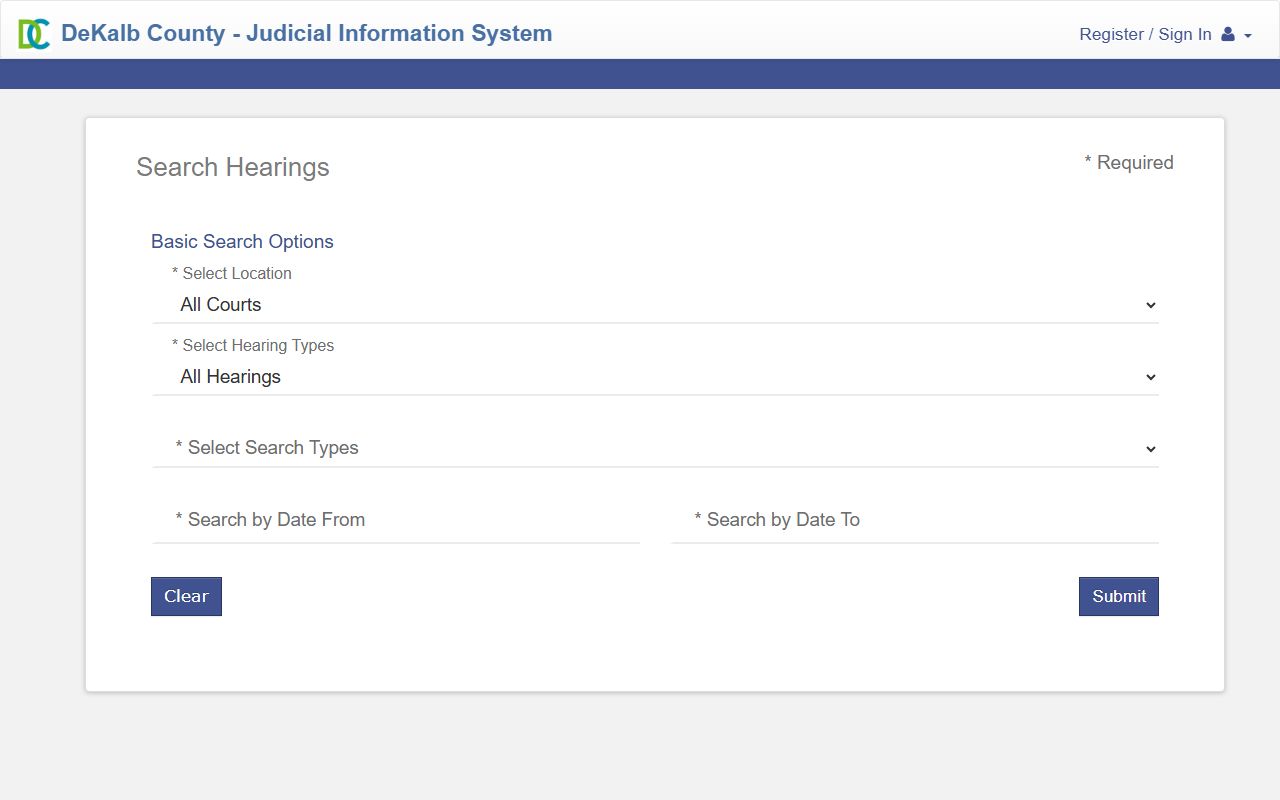This screenshot has height=800, width=1280.
Task: Click the * Required note
Action: pyautogui.click(x=1129, y=162)
